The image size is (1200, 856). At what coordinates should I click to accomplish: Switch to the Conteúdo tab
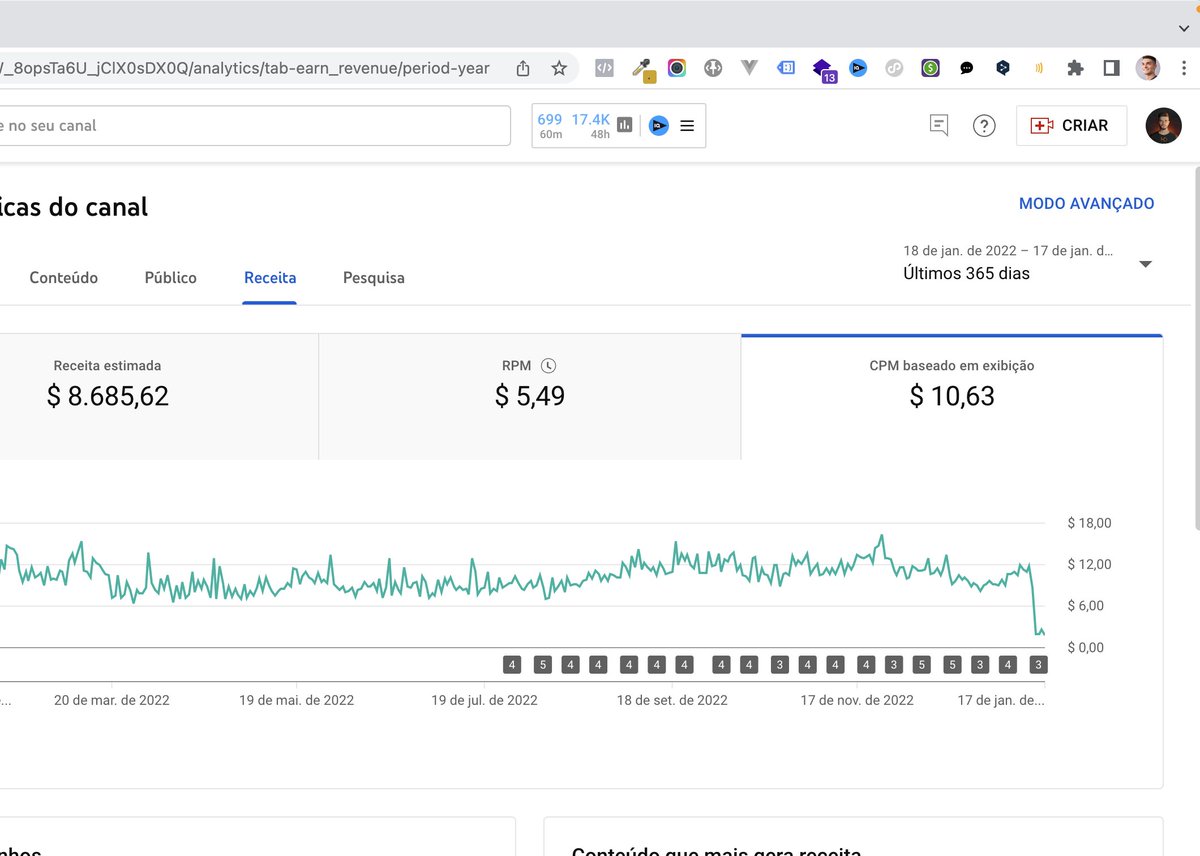64,278
